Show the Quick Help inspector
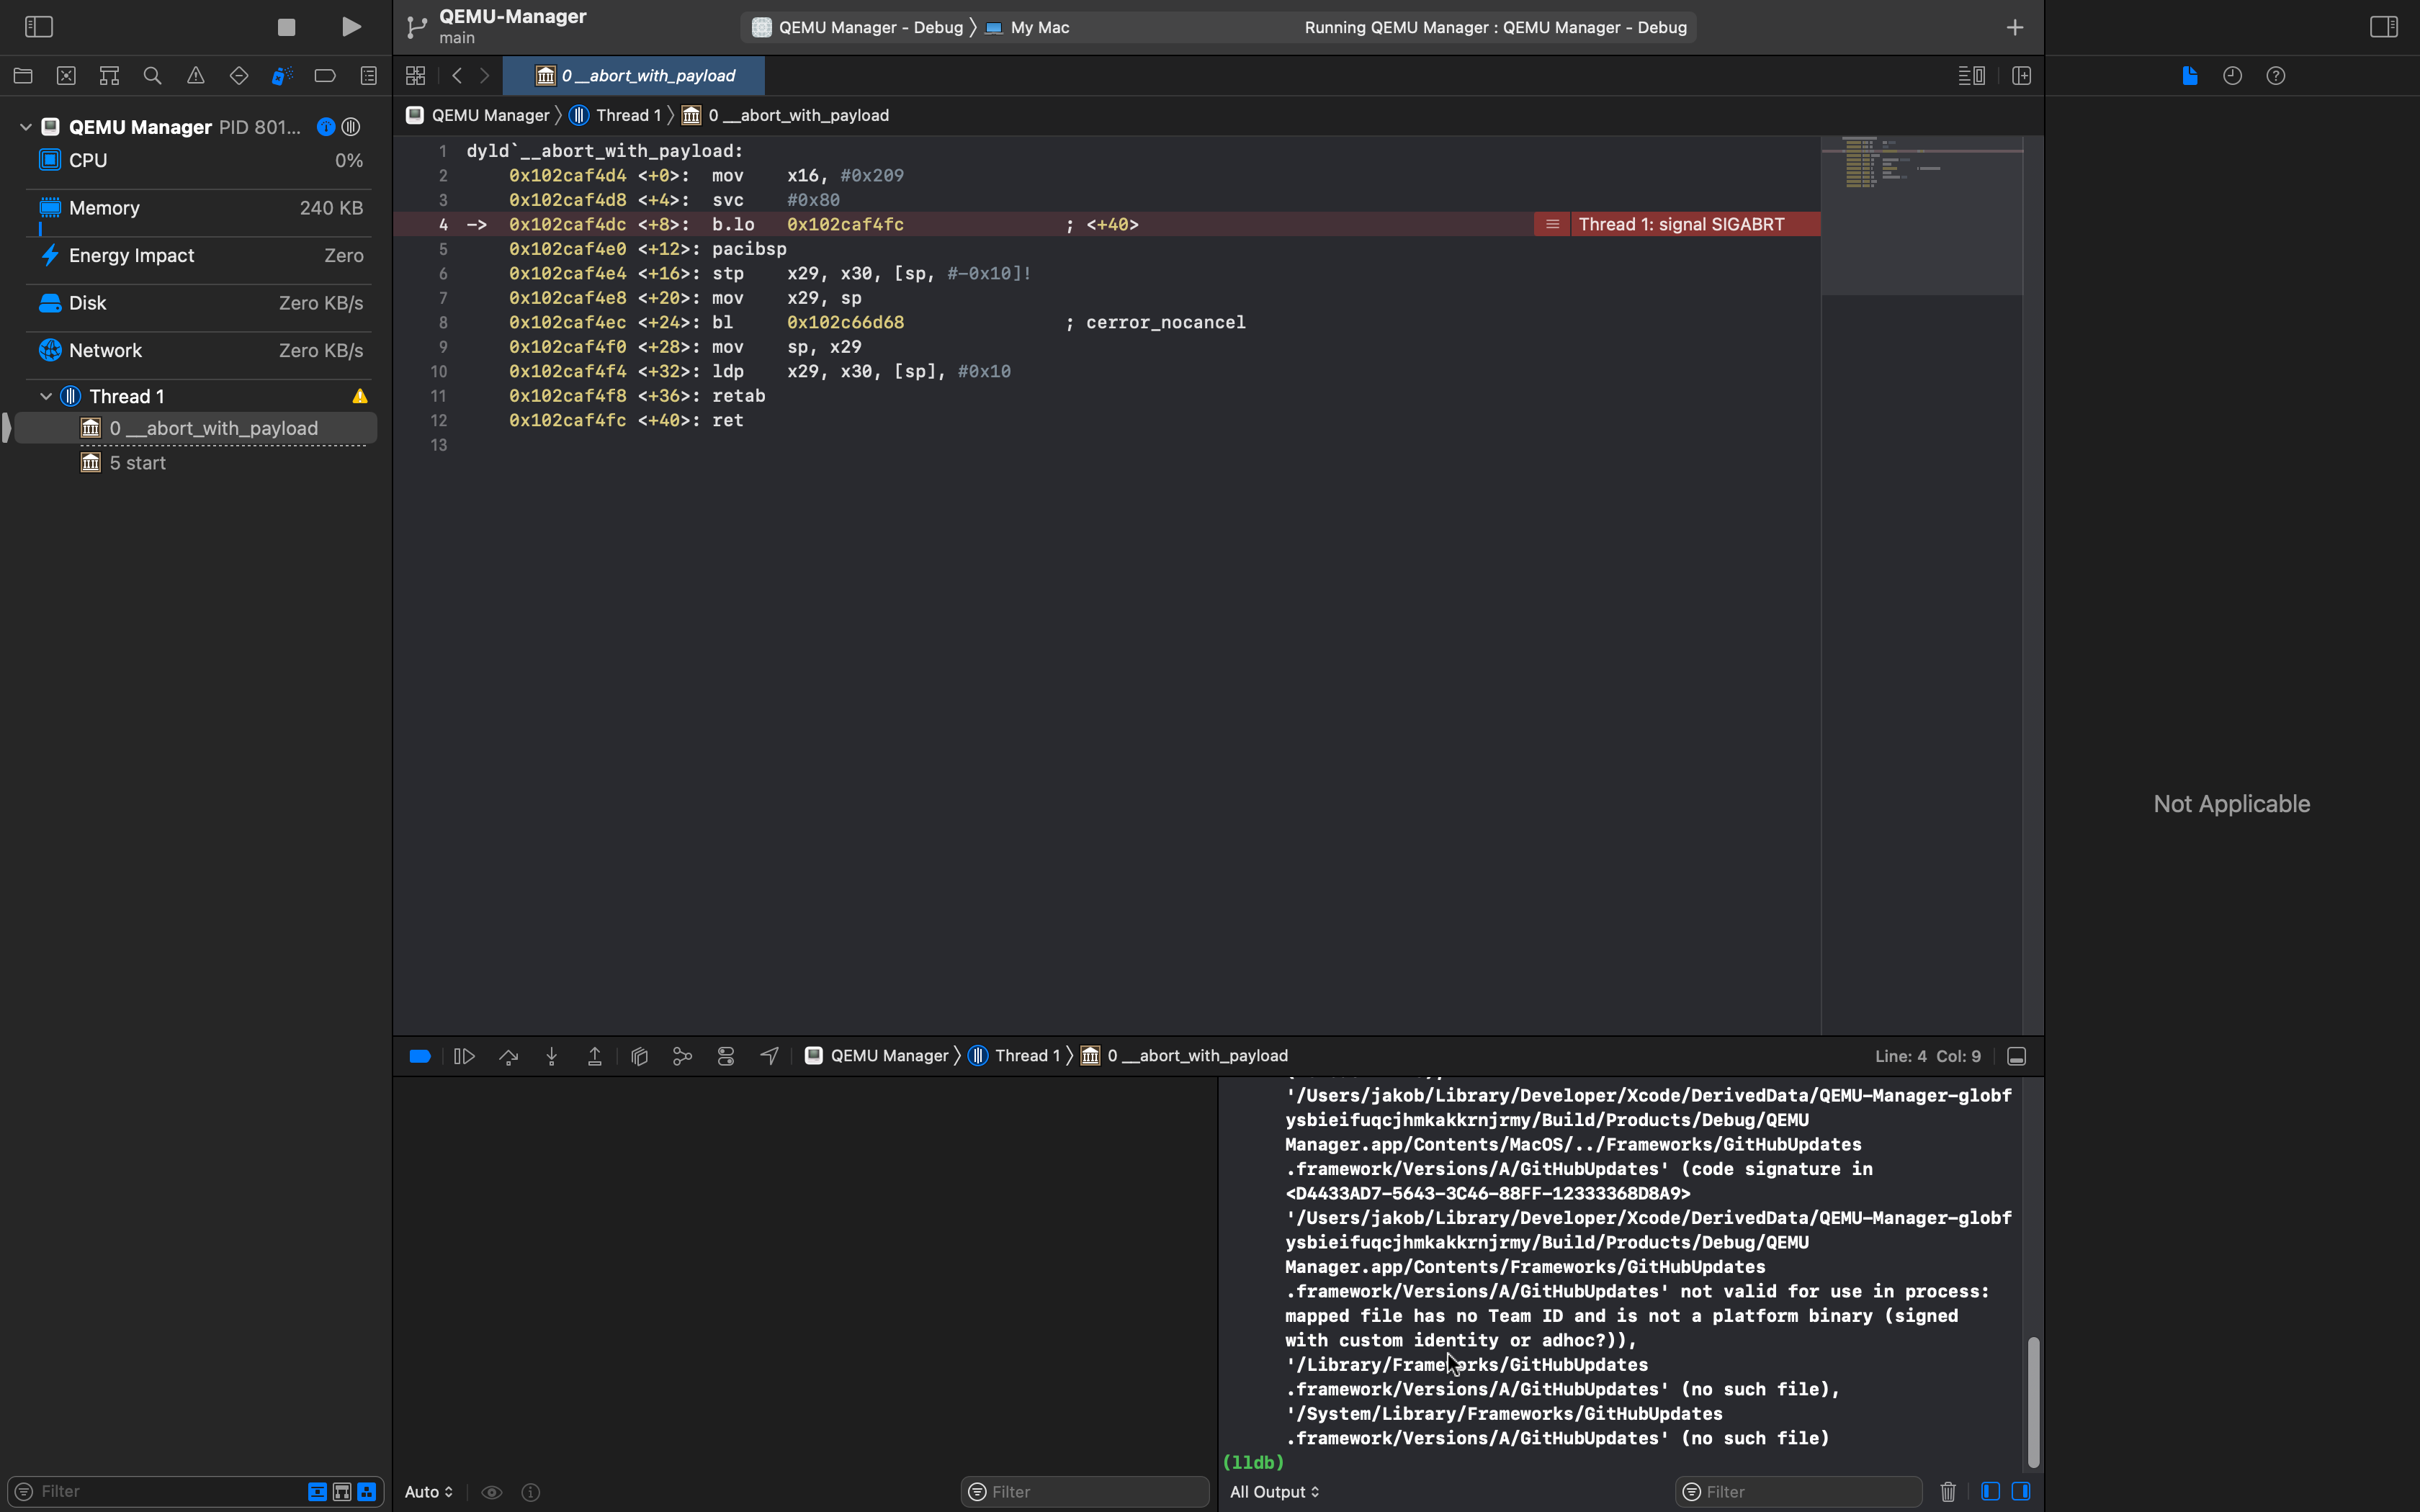This screenshot has width=2420, height=1512. coord(2276,76)
